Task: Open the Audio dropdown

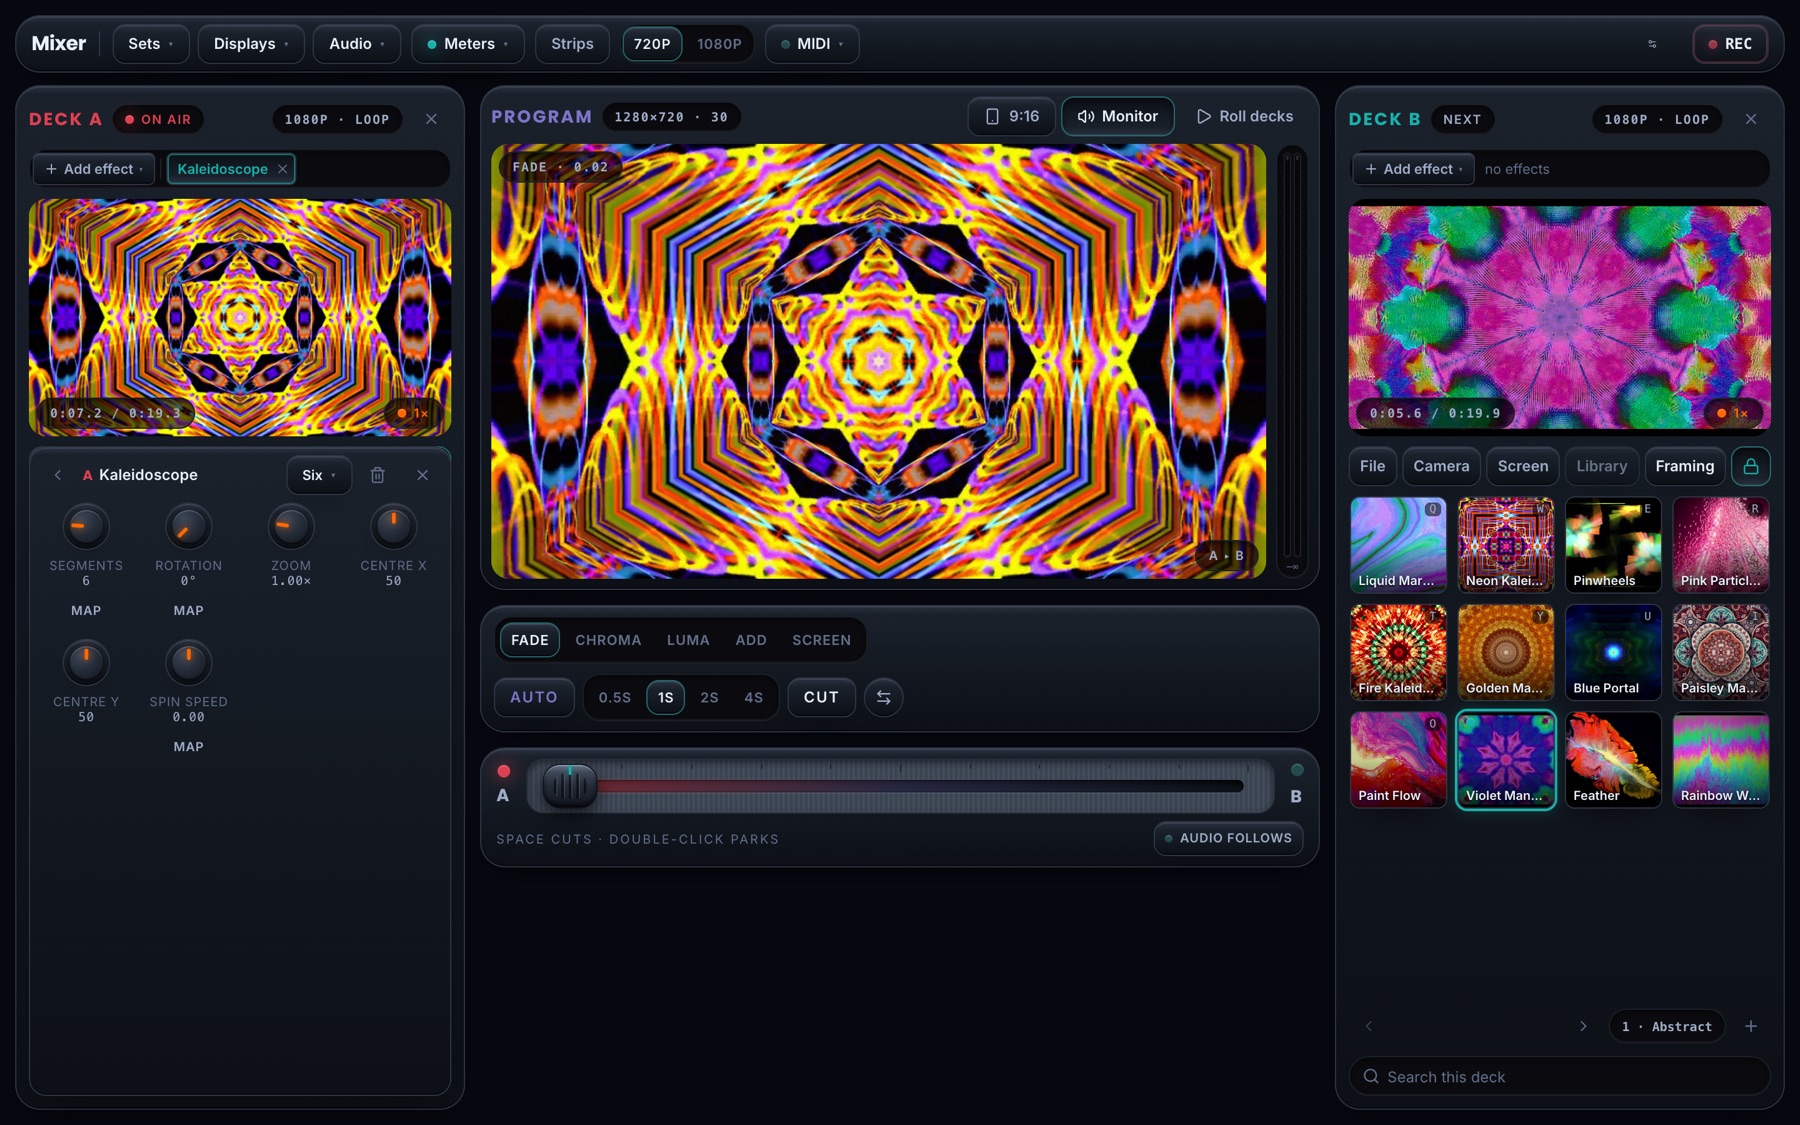Action: 357,44
